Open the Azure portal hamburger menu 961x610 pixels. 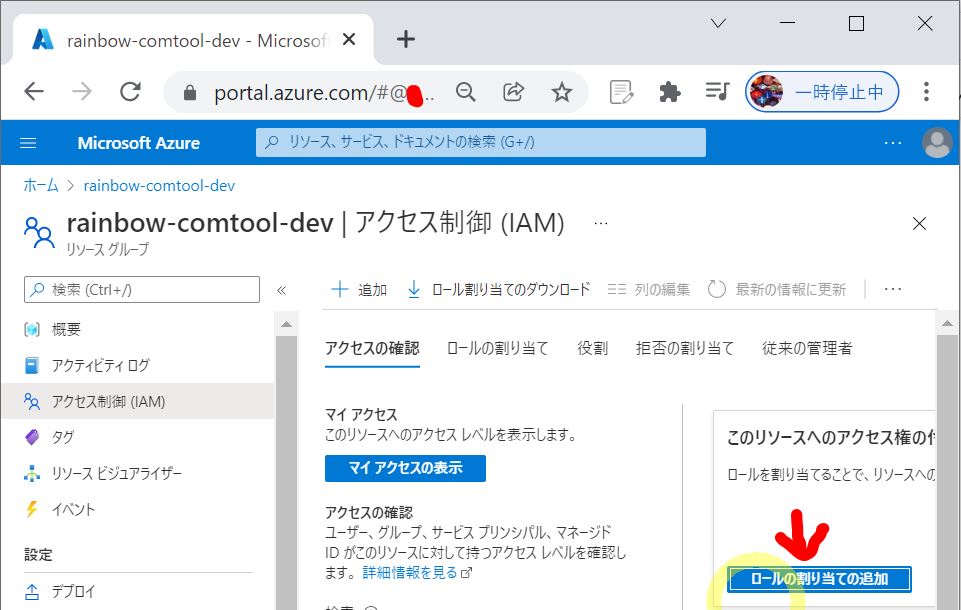coord(28,143)
